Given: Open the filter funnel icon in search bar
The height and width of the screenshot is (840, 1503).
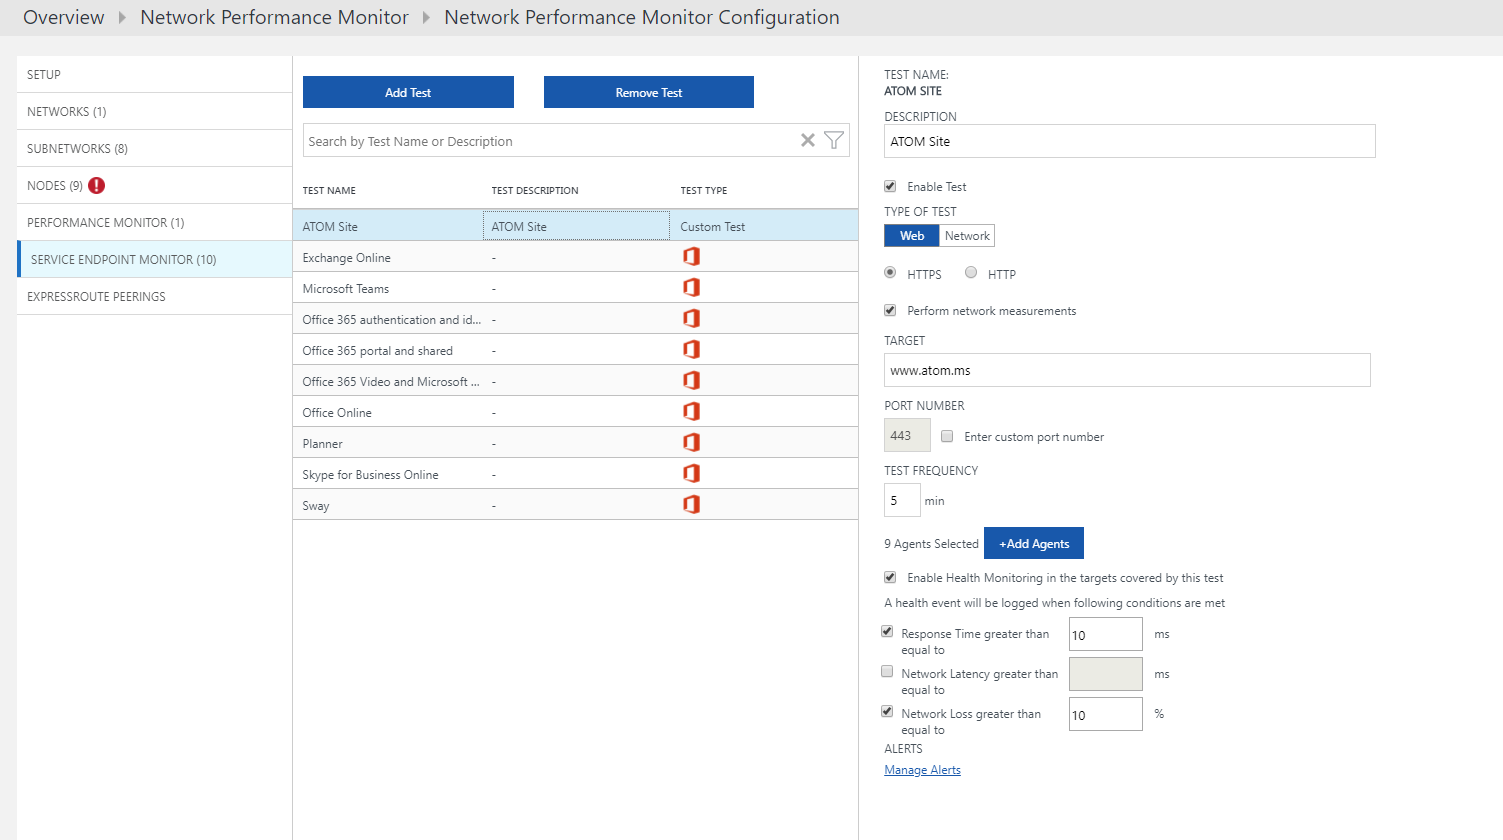Looking at the screenshot, I should pyautogui.click(x=834, y=141).
